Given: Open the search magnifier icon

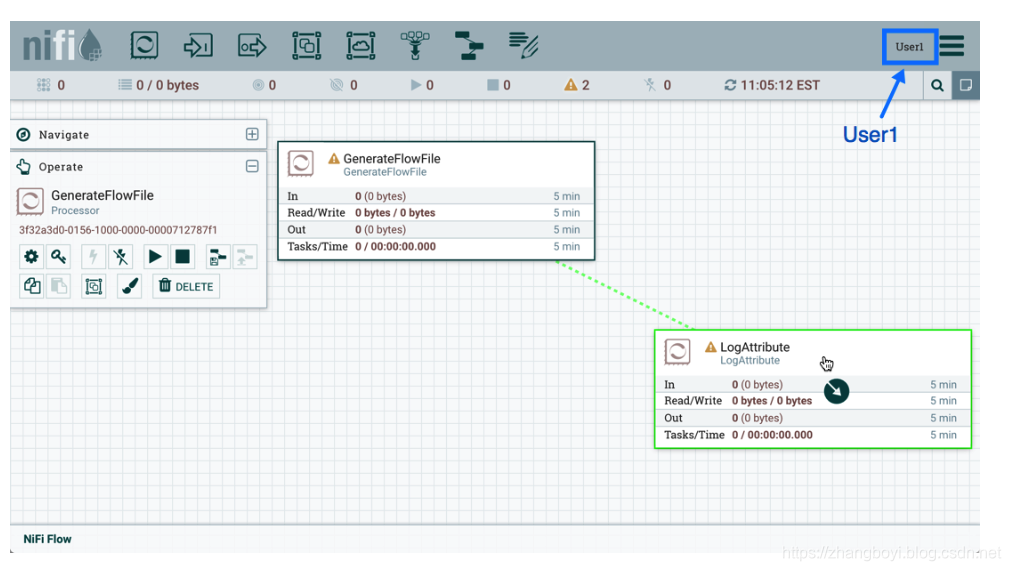Looking at the screenshot, I should click(x=937, y=85).
